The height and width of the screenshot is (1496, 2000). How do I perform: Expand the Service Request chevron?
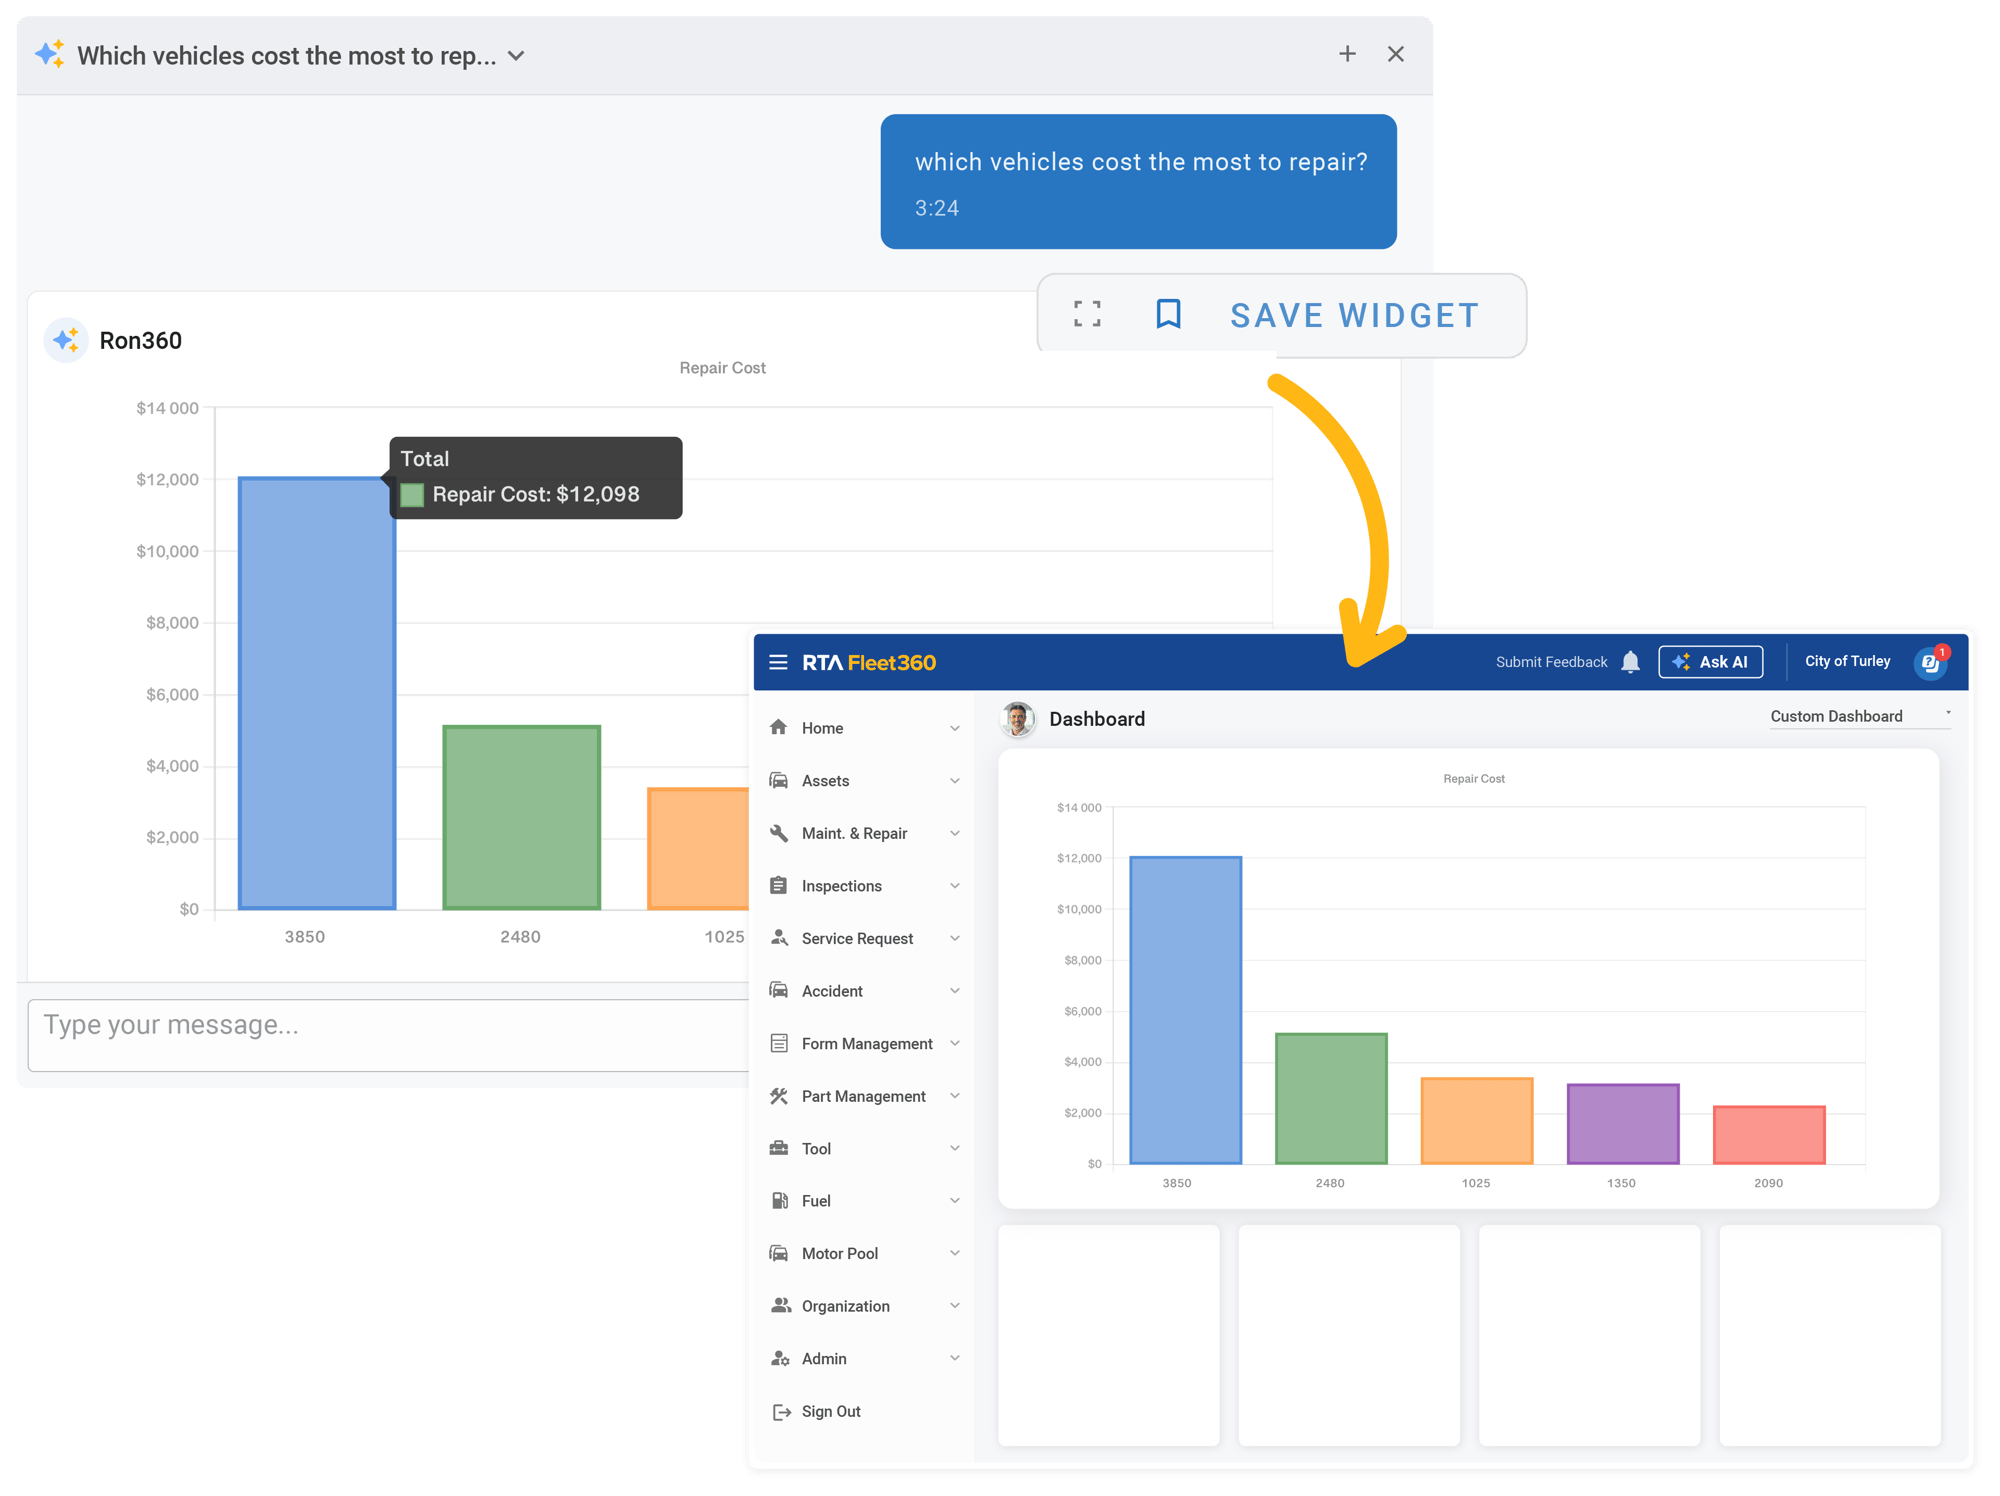coord(955,938)
